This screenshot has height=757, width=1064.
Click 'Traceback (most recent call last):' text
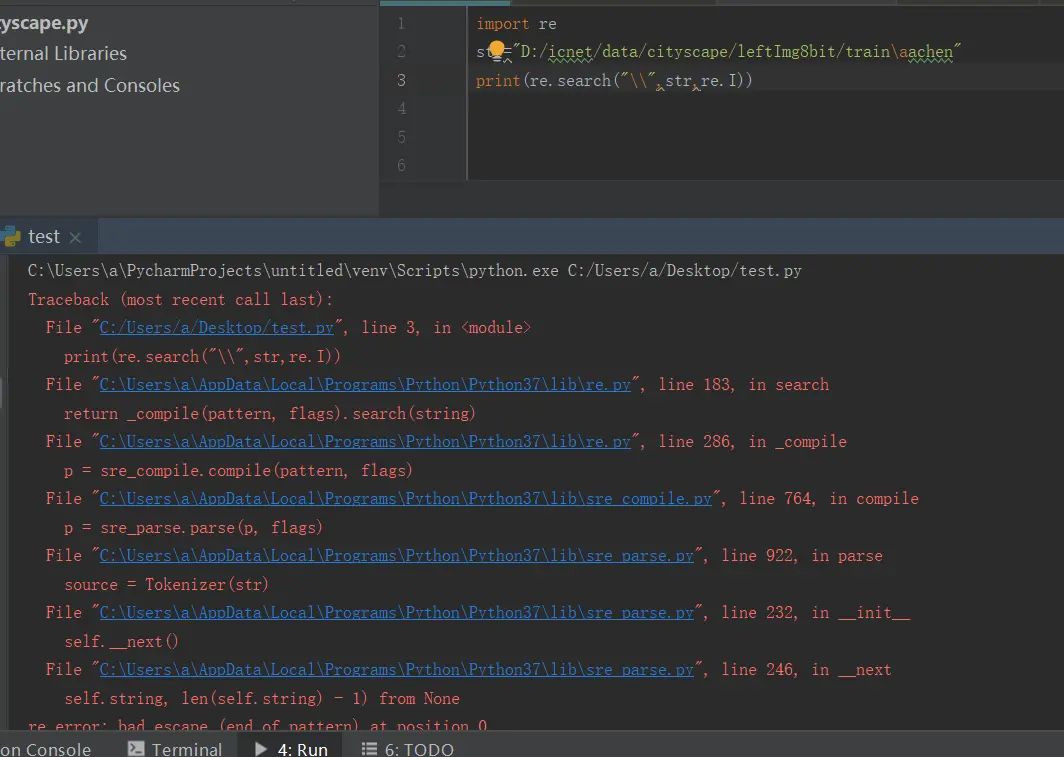(180, 300)
